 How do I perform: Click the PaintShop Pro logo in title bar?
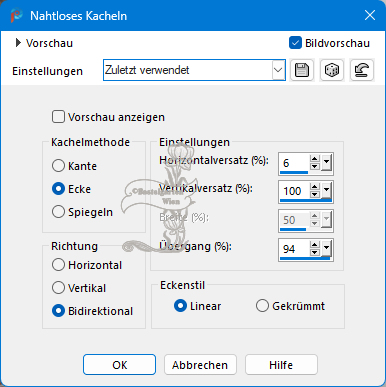click(x=16, y=16)
